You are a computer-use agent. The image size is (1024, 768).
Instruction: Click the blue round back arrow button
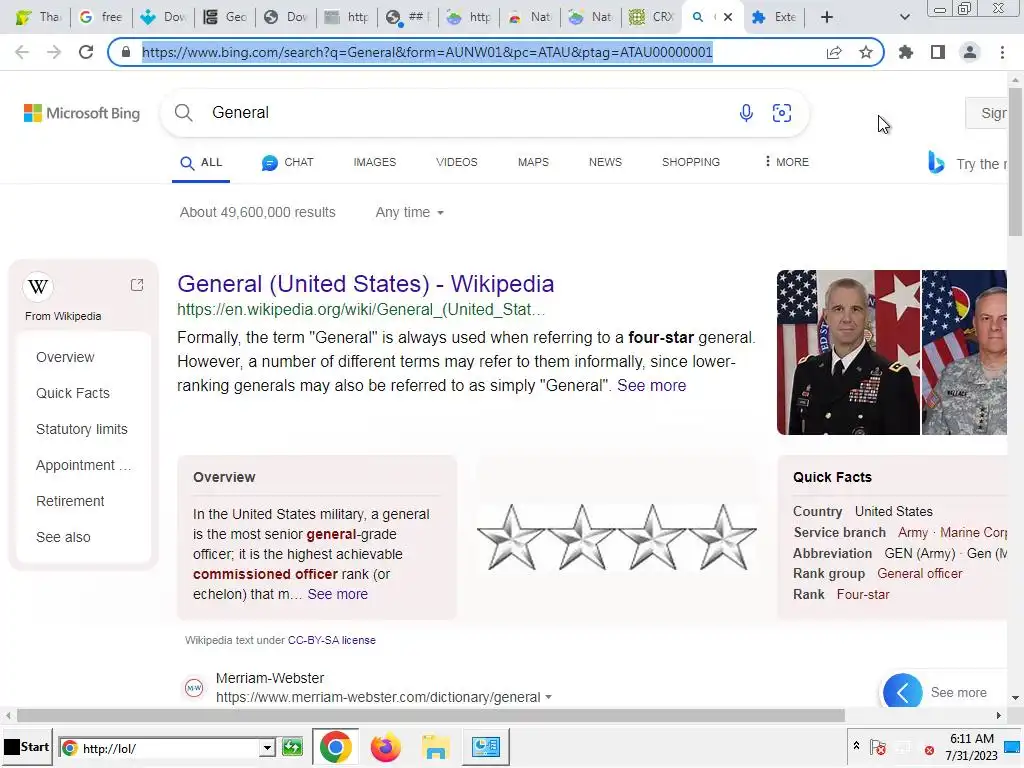click(x=903, y=692)
